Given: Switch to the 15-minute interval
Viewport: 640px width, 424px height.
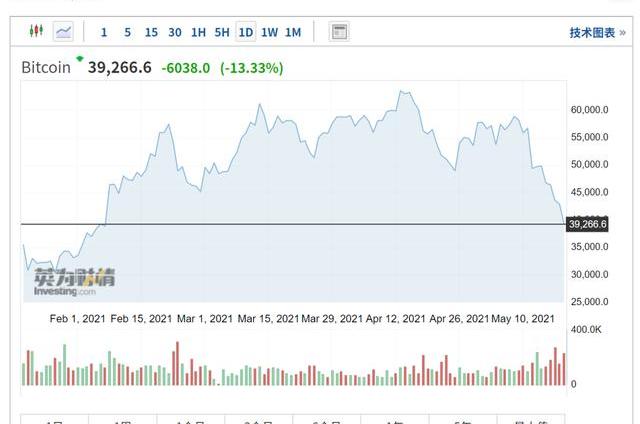Looking at the screenshot, I should click(151, 32).
